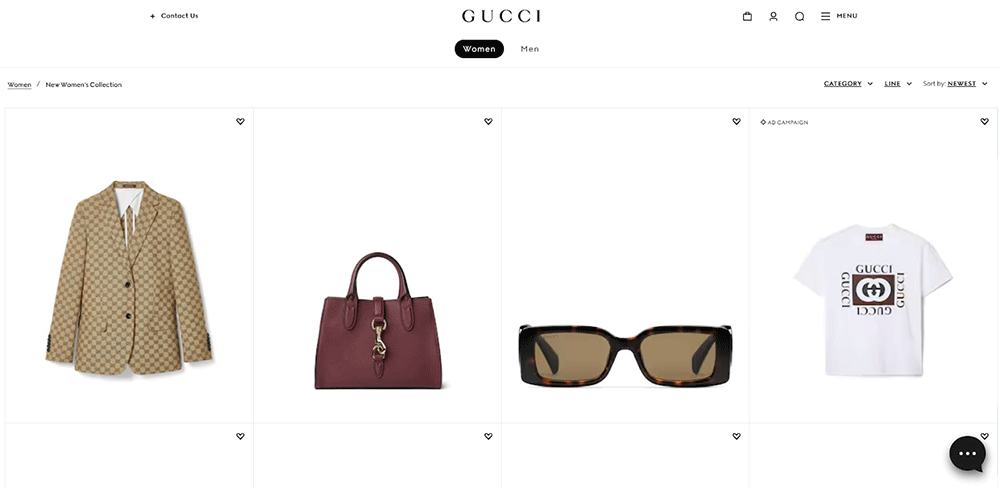Screen dimensions: 1000x488
Task: Click the Women breadcrumb link
Action: [19, 84]
